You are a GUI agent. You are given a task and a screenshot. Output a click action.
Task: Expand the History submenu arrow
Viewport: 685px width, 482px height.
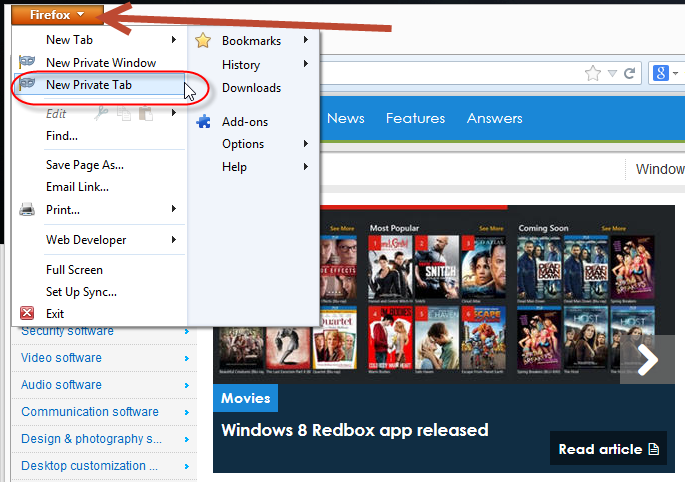[x=305, y=65]
